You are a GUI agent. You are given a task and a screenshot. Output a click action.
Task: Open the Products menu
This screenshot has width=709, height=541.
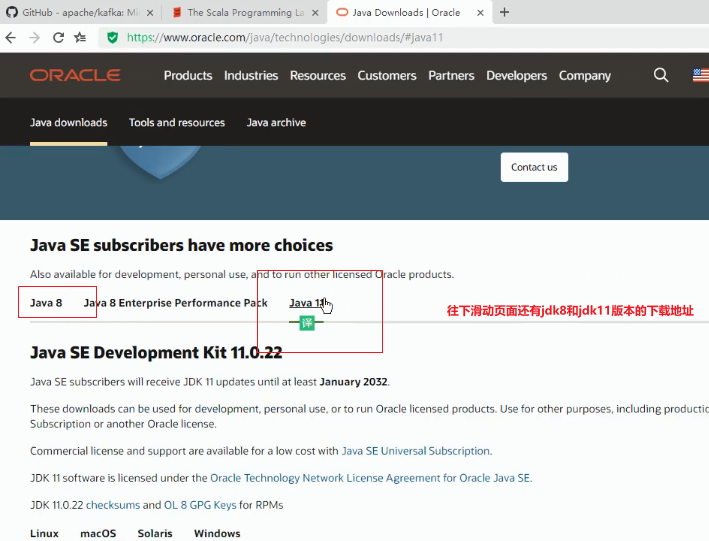coord(188,76)
